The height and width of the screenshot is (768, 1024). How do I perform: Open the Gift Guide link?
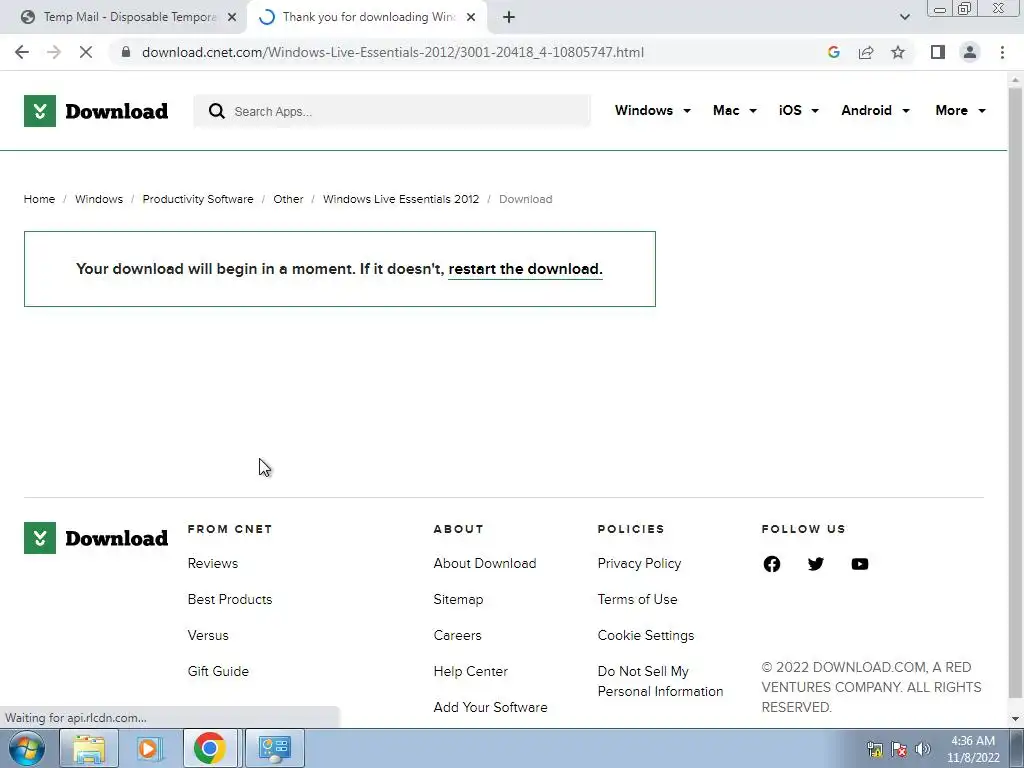(218, 671)
